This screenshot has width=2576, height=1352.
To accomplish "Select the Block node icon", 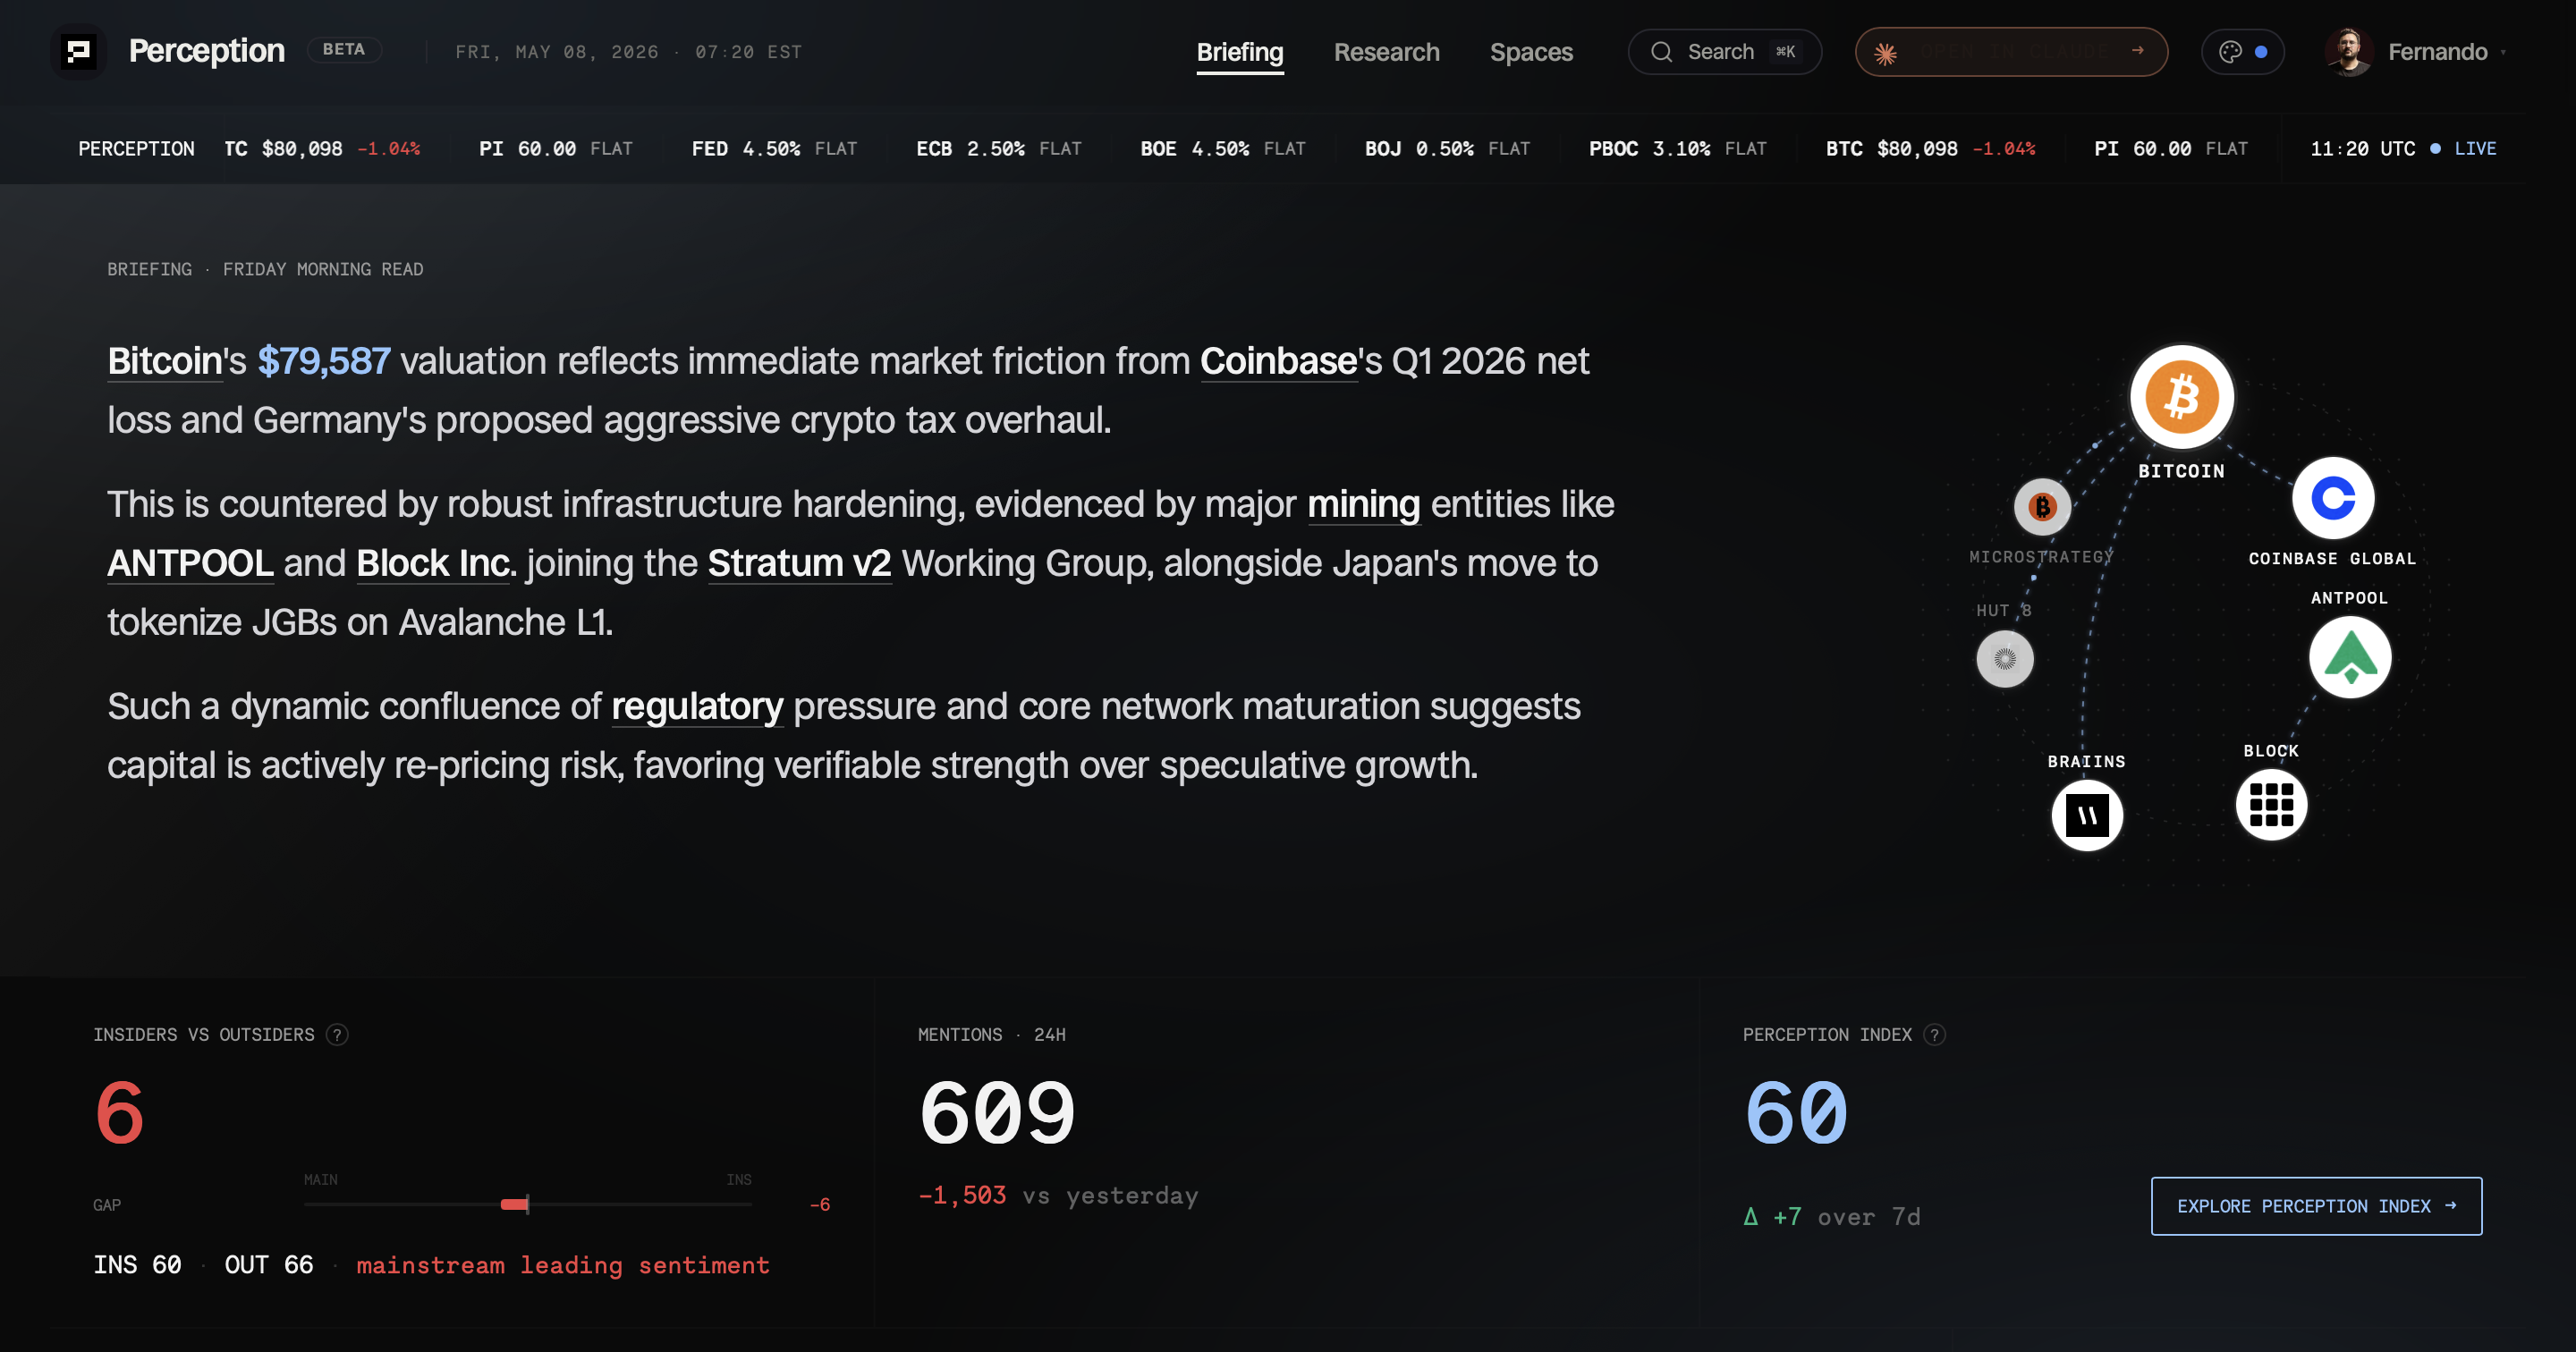I will click(2271, 804).
